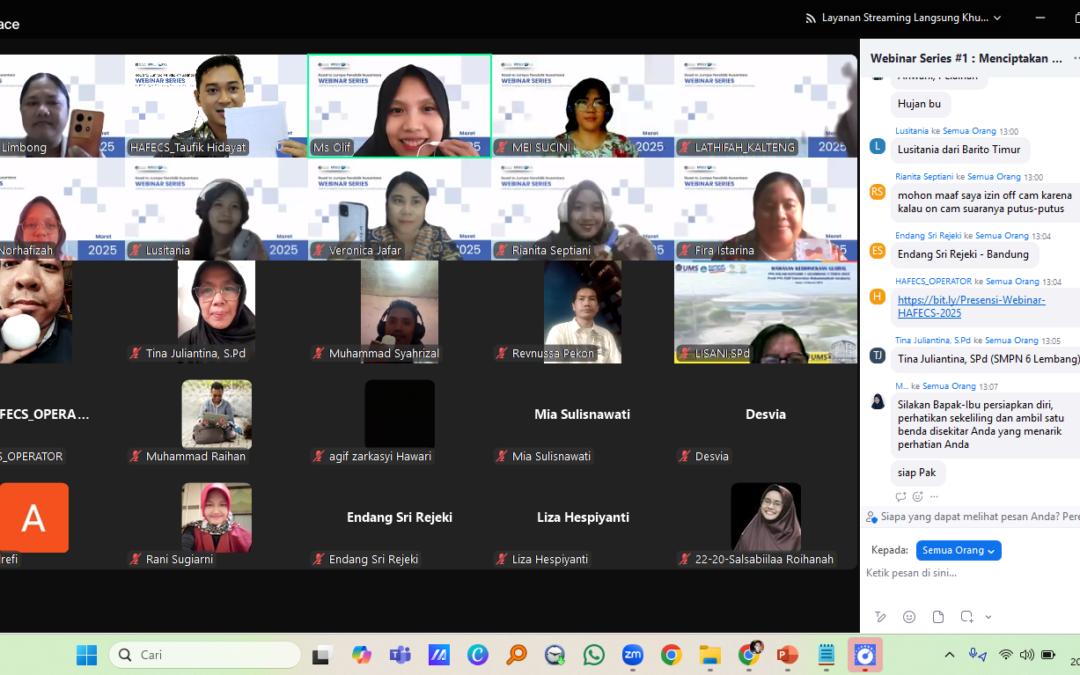Click the Webinar Series #1 chat title
This screenshot has width=1080, height=675.
point(966,59)
